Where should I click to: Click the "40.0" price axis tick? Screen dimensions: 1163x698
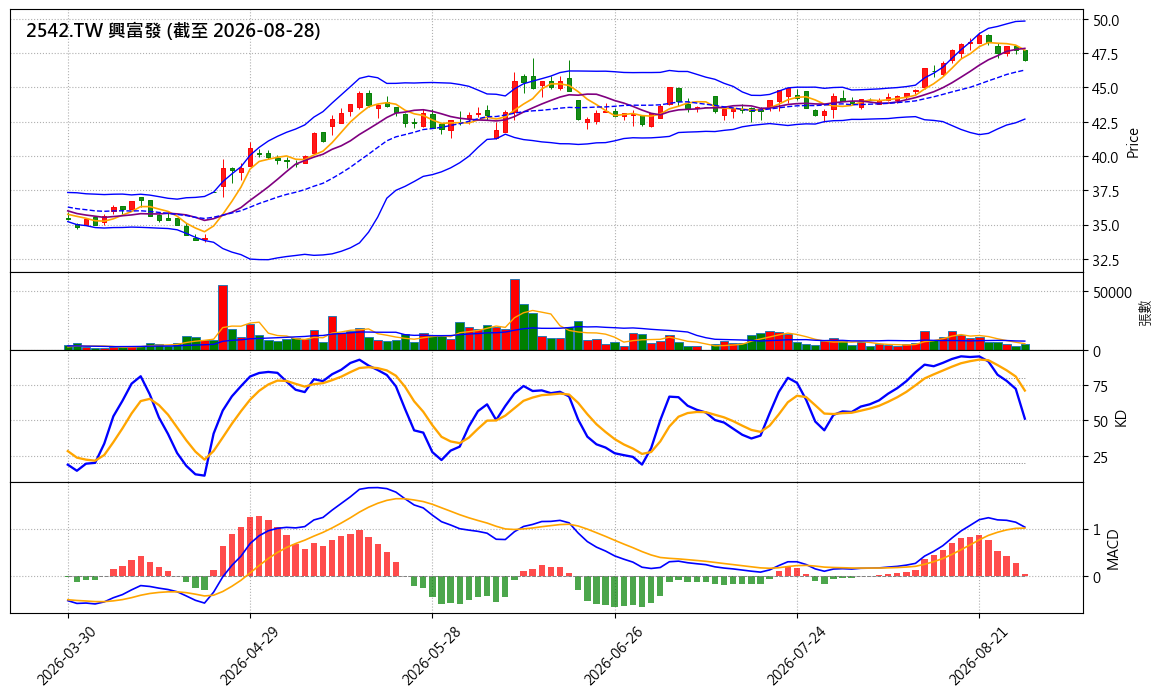[1106, 157]
